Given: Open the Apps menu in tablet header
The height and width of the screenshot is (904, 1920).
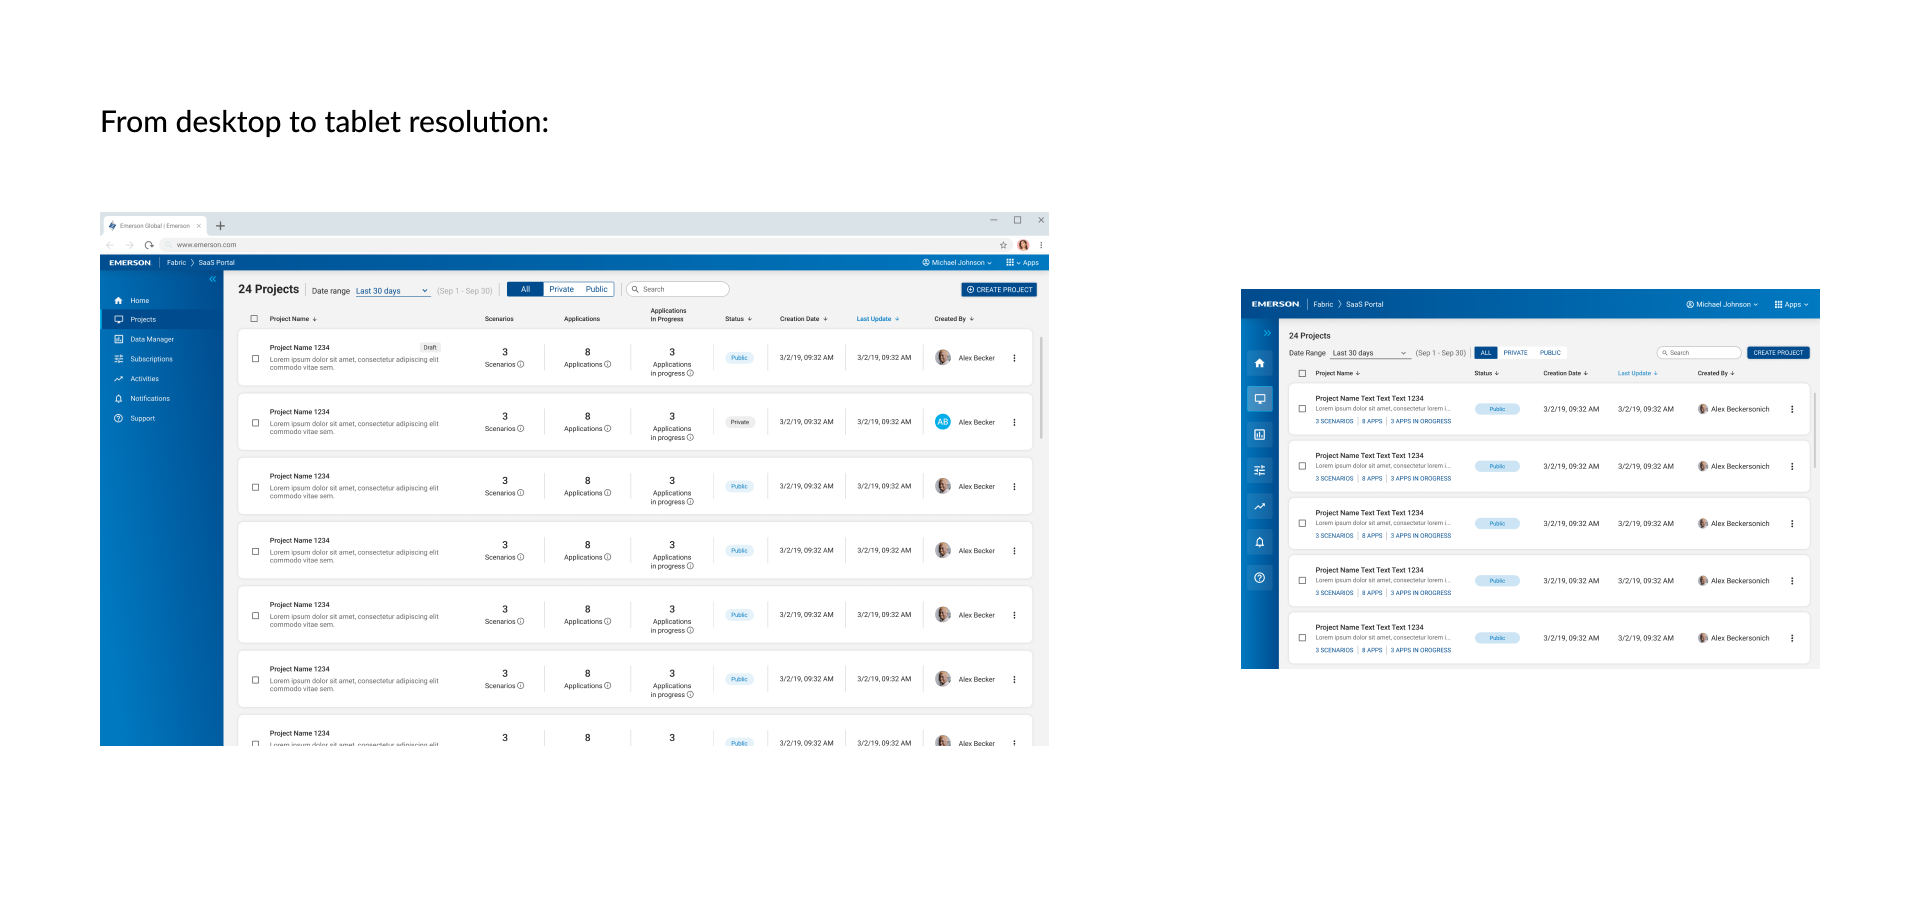Looking at the screenshot, I should tap(1792, 304).
